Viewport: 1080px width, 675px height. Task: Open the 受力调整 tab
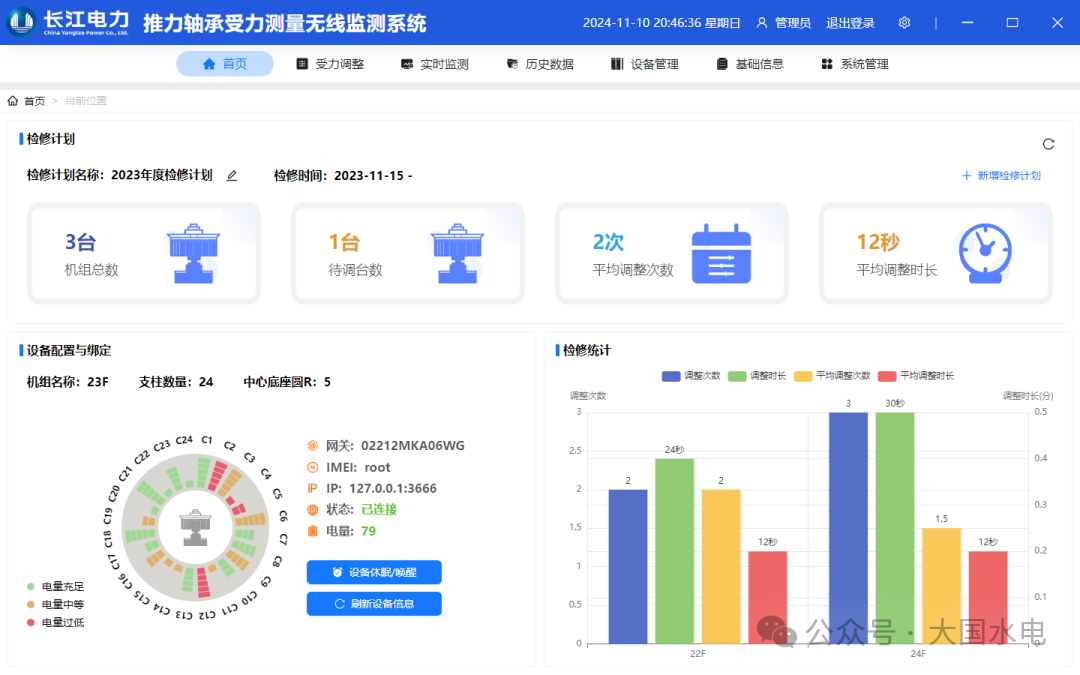330,64
